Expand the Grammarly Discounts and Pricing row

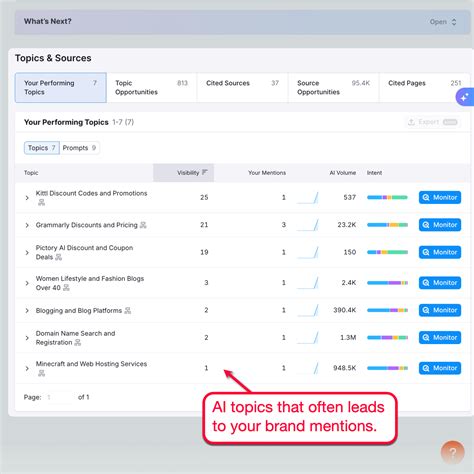(27, 225)
